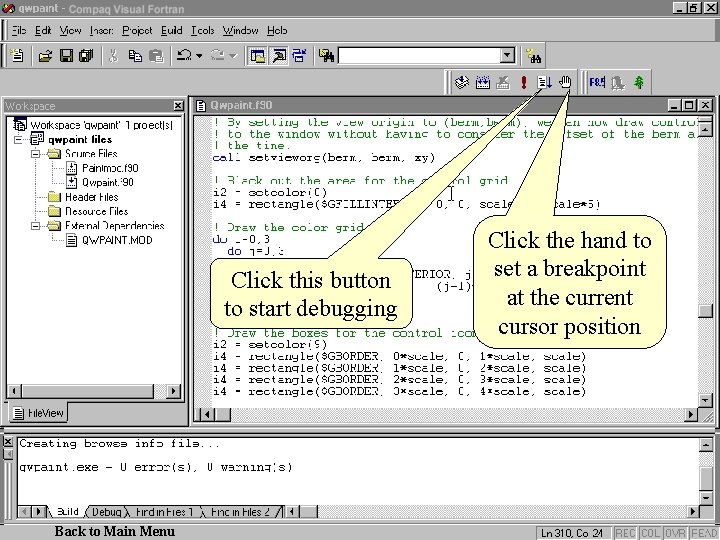Select the Header Files folder
The image size is (720, 540).
pyautogui.click(x=91, y=197)
